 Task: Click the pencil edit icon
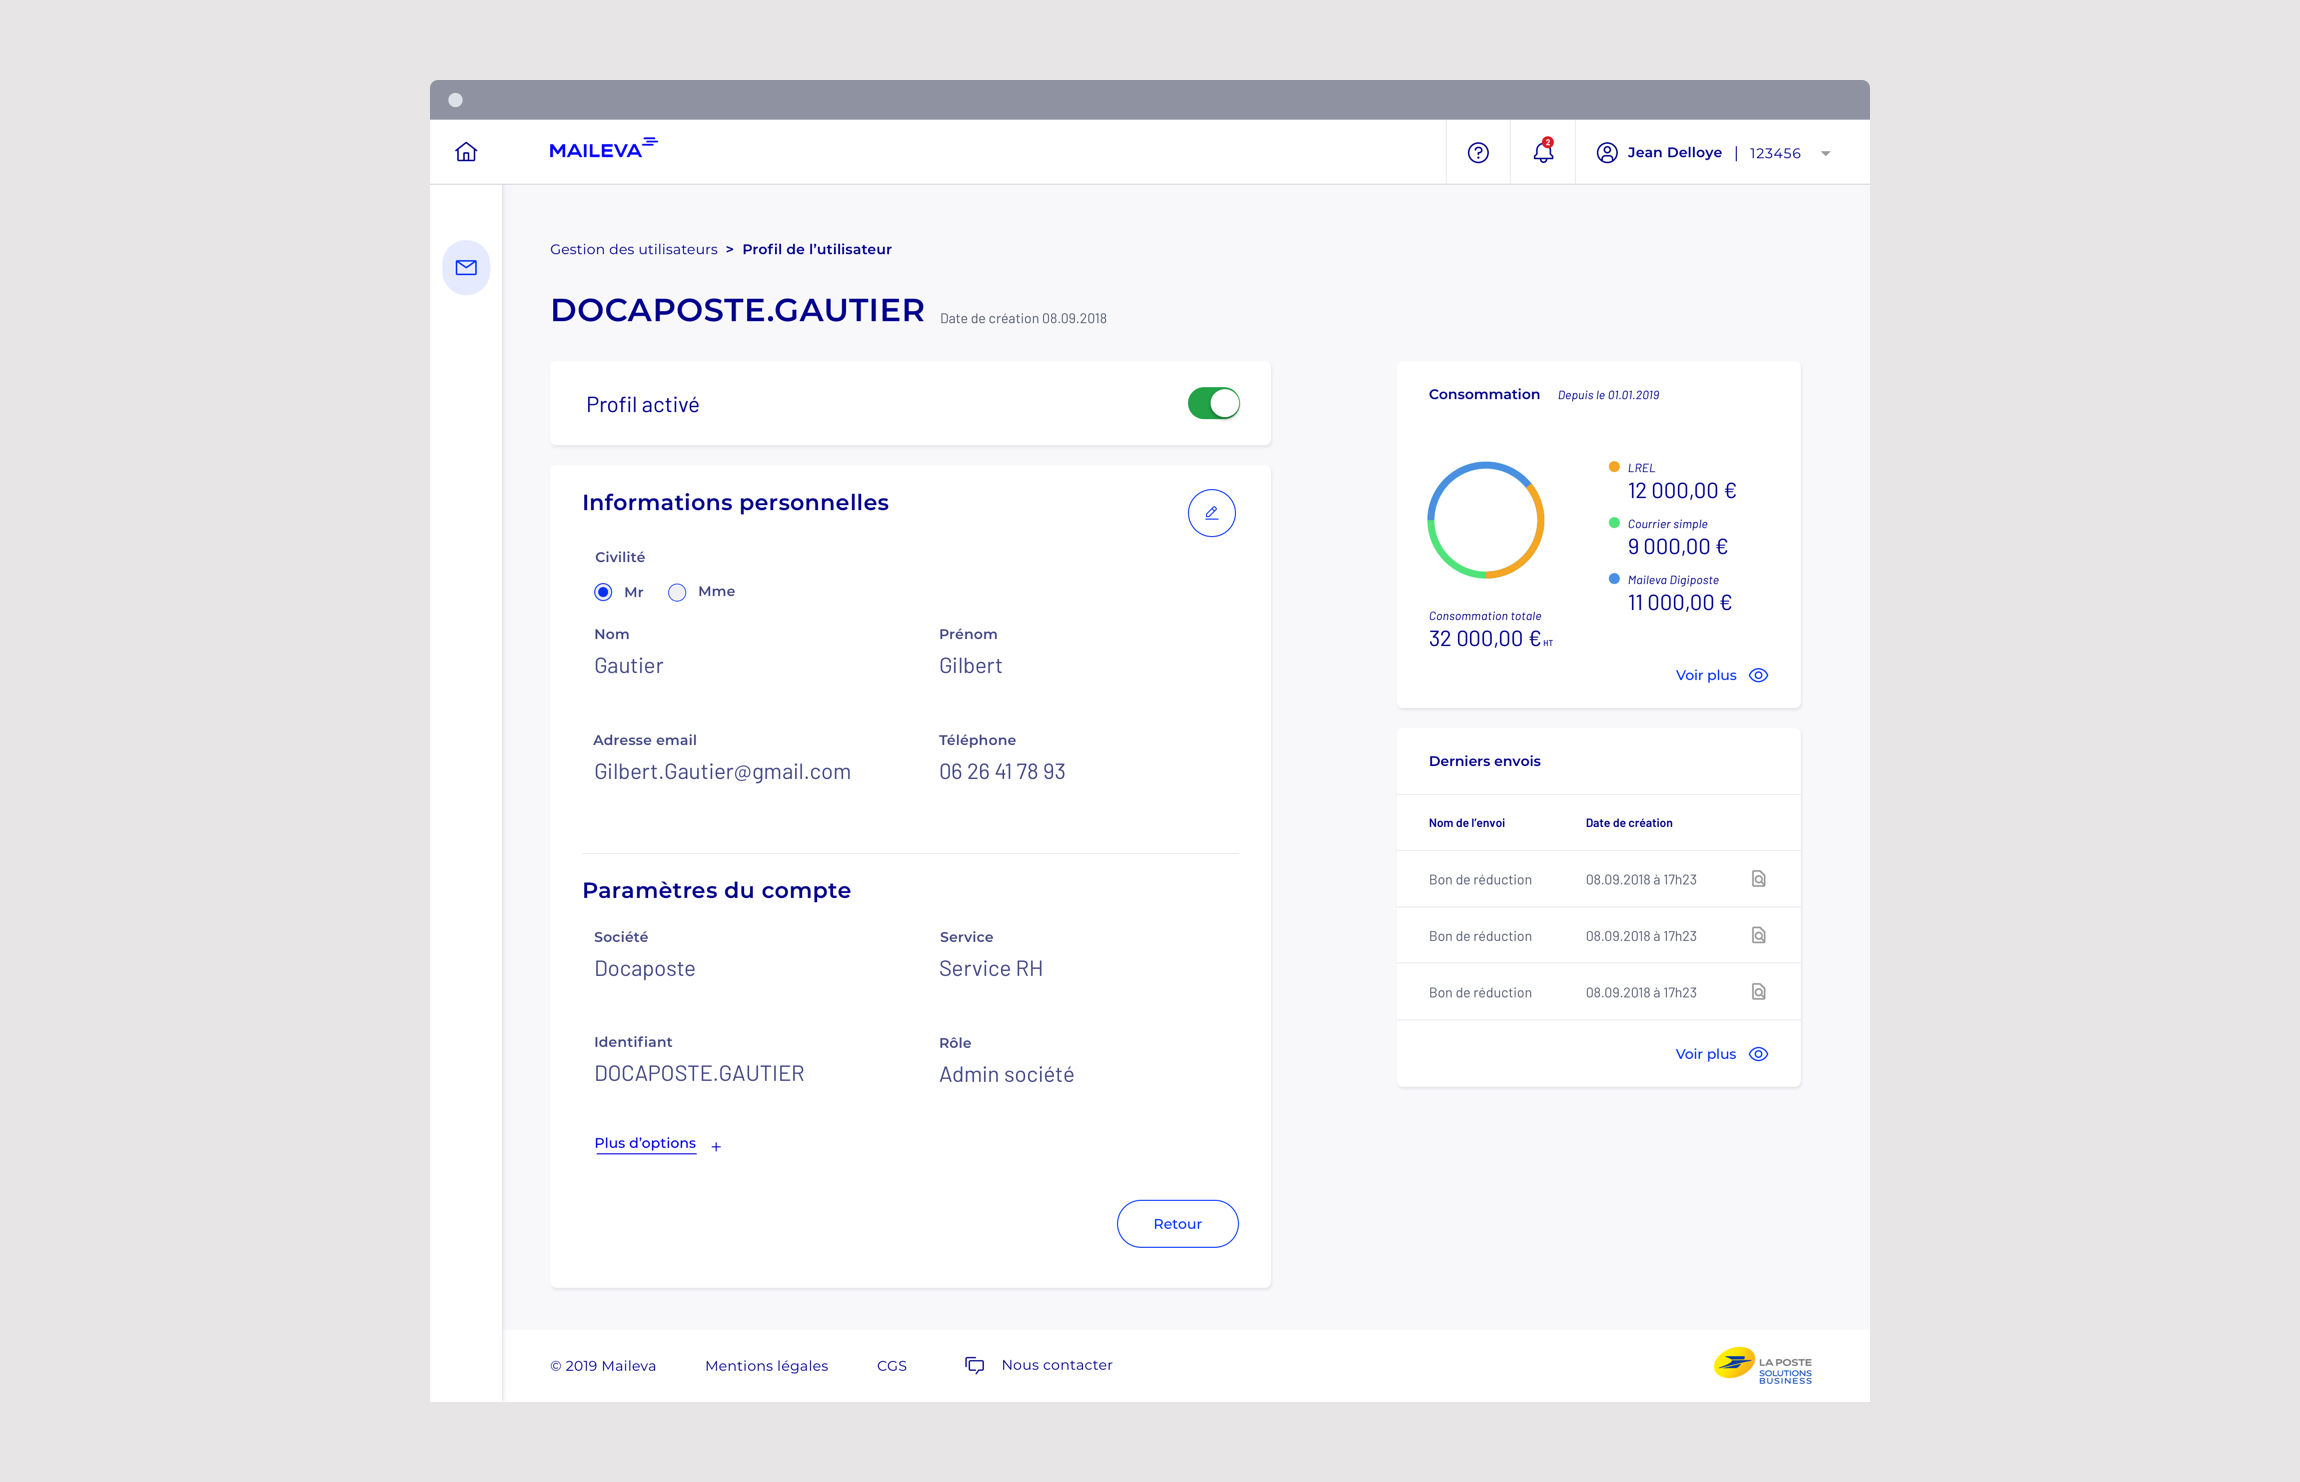[x=1211, y=513]
